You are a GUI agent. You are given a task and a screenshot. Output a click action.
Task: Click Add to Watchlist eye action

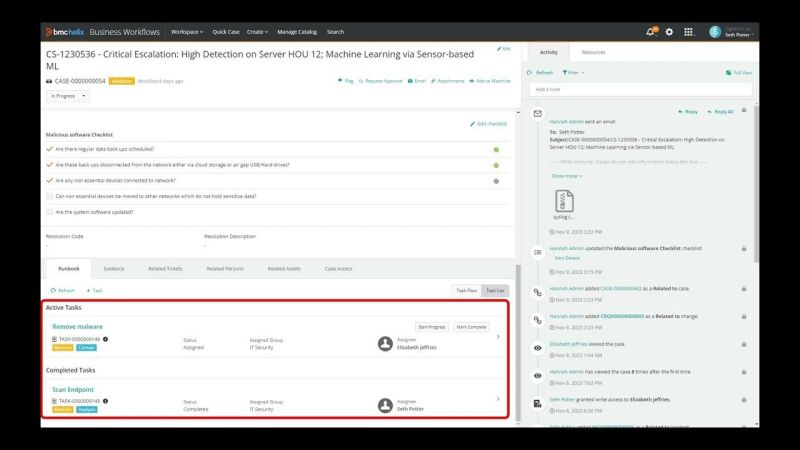point(490,81)
